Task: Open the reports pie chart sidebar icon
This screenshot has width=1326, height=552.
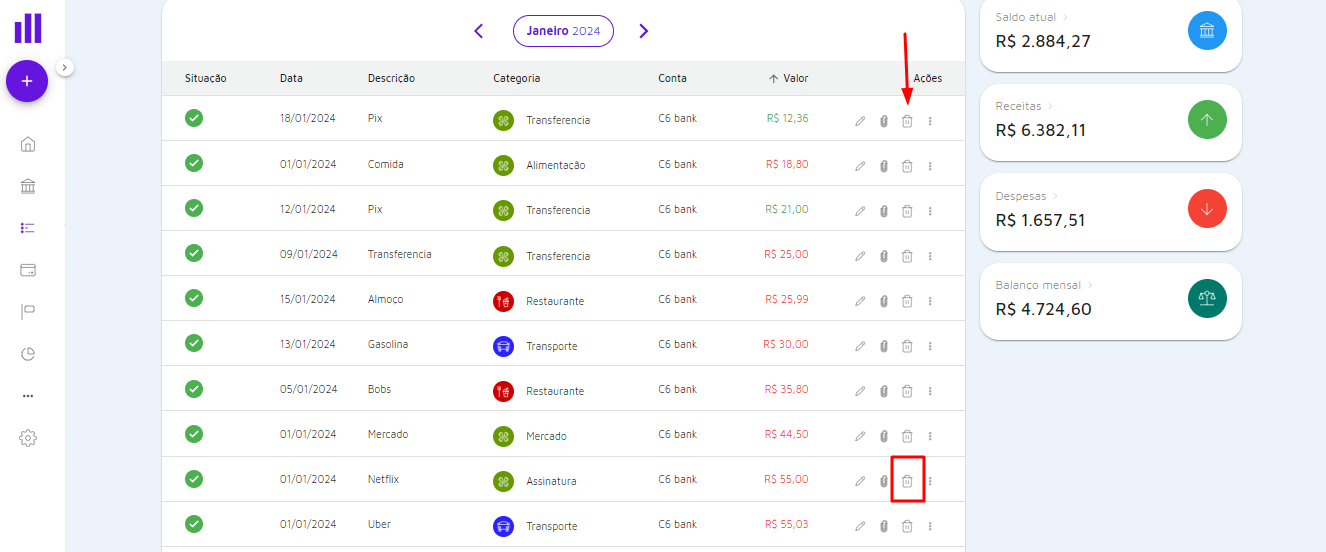Action: click(28, 354)
